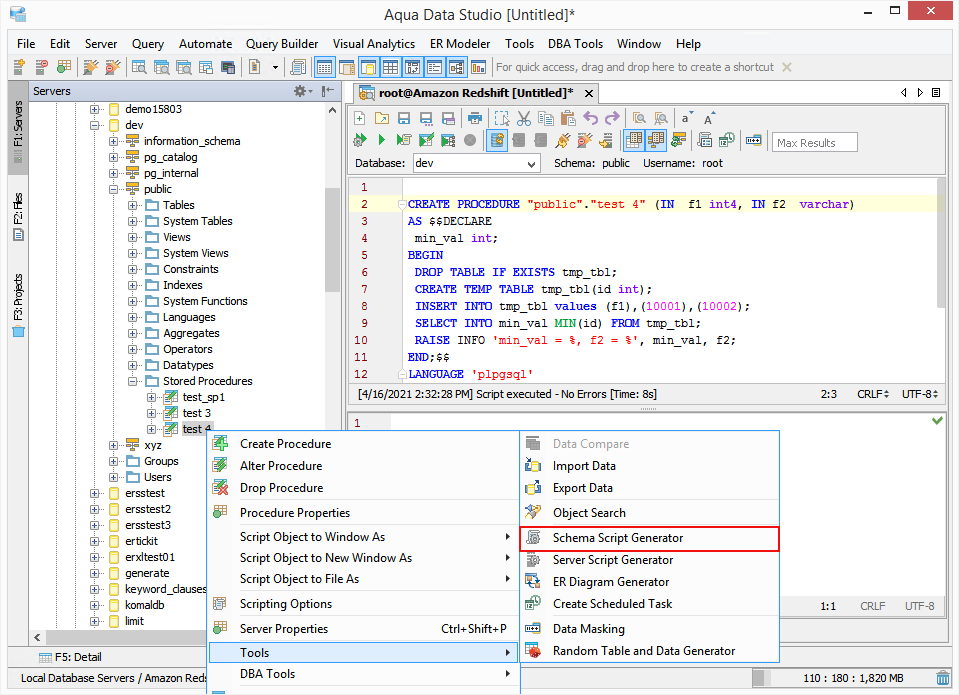This screenshot has width=959, height=695.
Task: Toggle the first window layout button in main toolbar
Action: 324,67
